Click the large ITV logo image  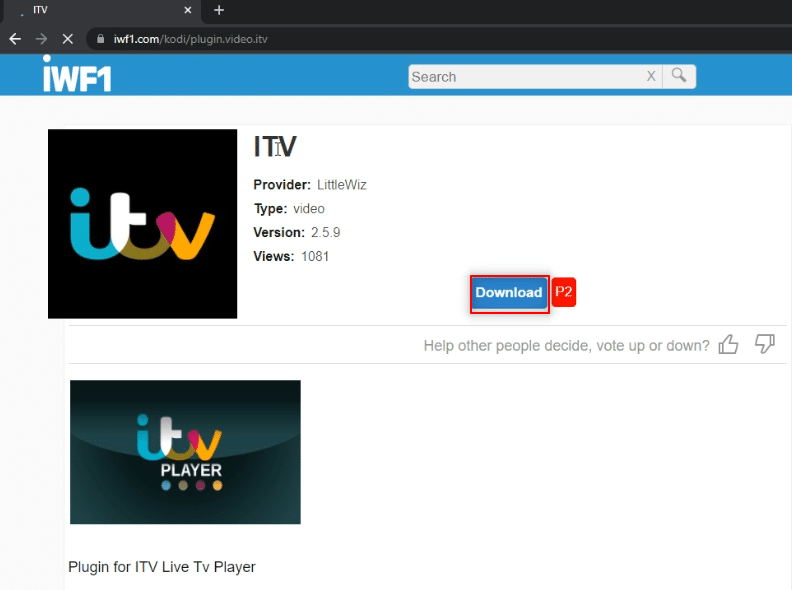pyautogui.click(x=142, y=224)
